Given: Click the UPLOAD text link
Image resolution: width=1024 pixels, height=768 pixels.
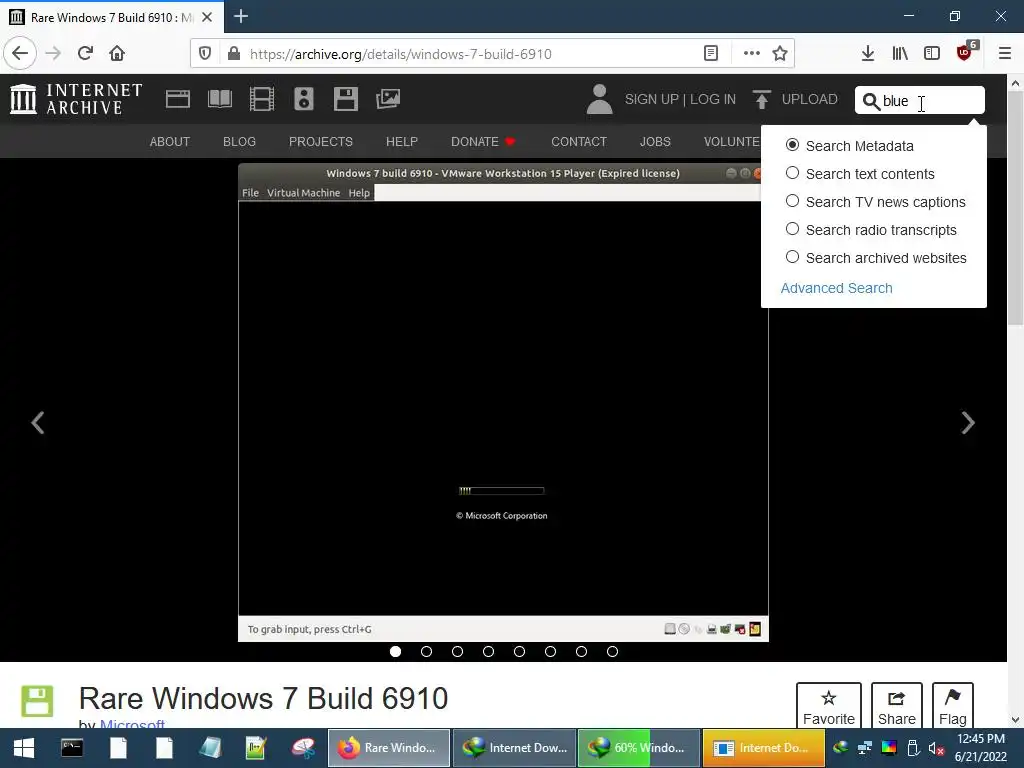Looking at the screenshot, I should 809,99.
